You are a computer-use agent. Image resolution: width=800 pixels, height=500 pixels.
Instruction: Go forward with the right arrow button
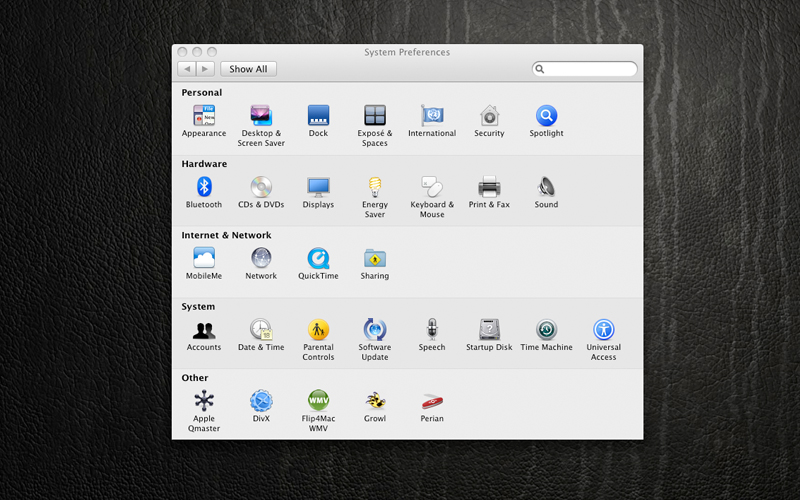click(x=205, y=69)
